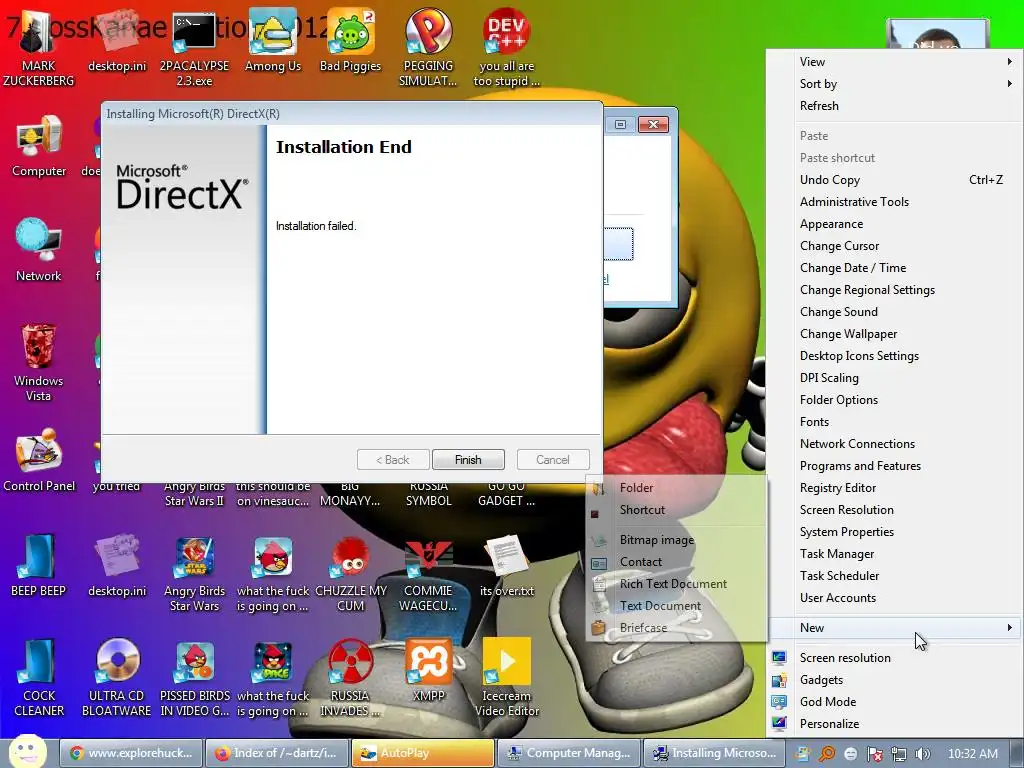Switch to www.explorehuck... Chrome taskbar button
Screen dimensions: 1024x768
(131, 753)
